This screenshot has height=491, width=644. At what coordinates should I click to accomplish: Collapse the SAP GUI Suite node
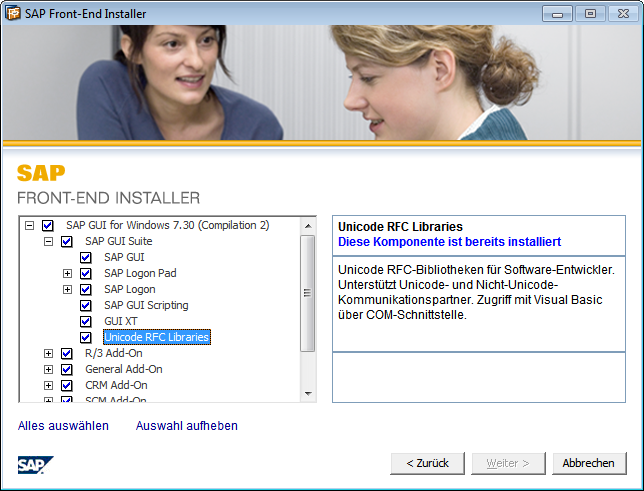pos(48,242)
